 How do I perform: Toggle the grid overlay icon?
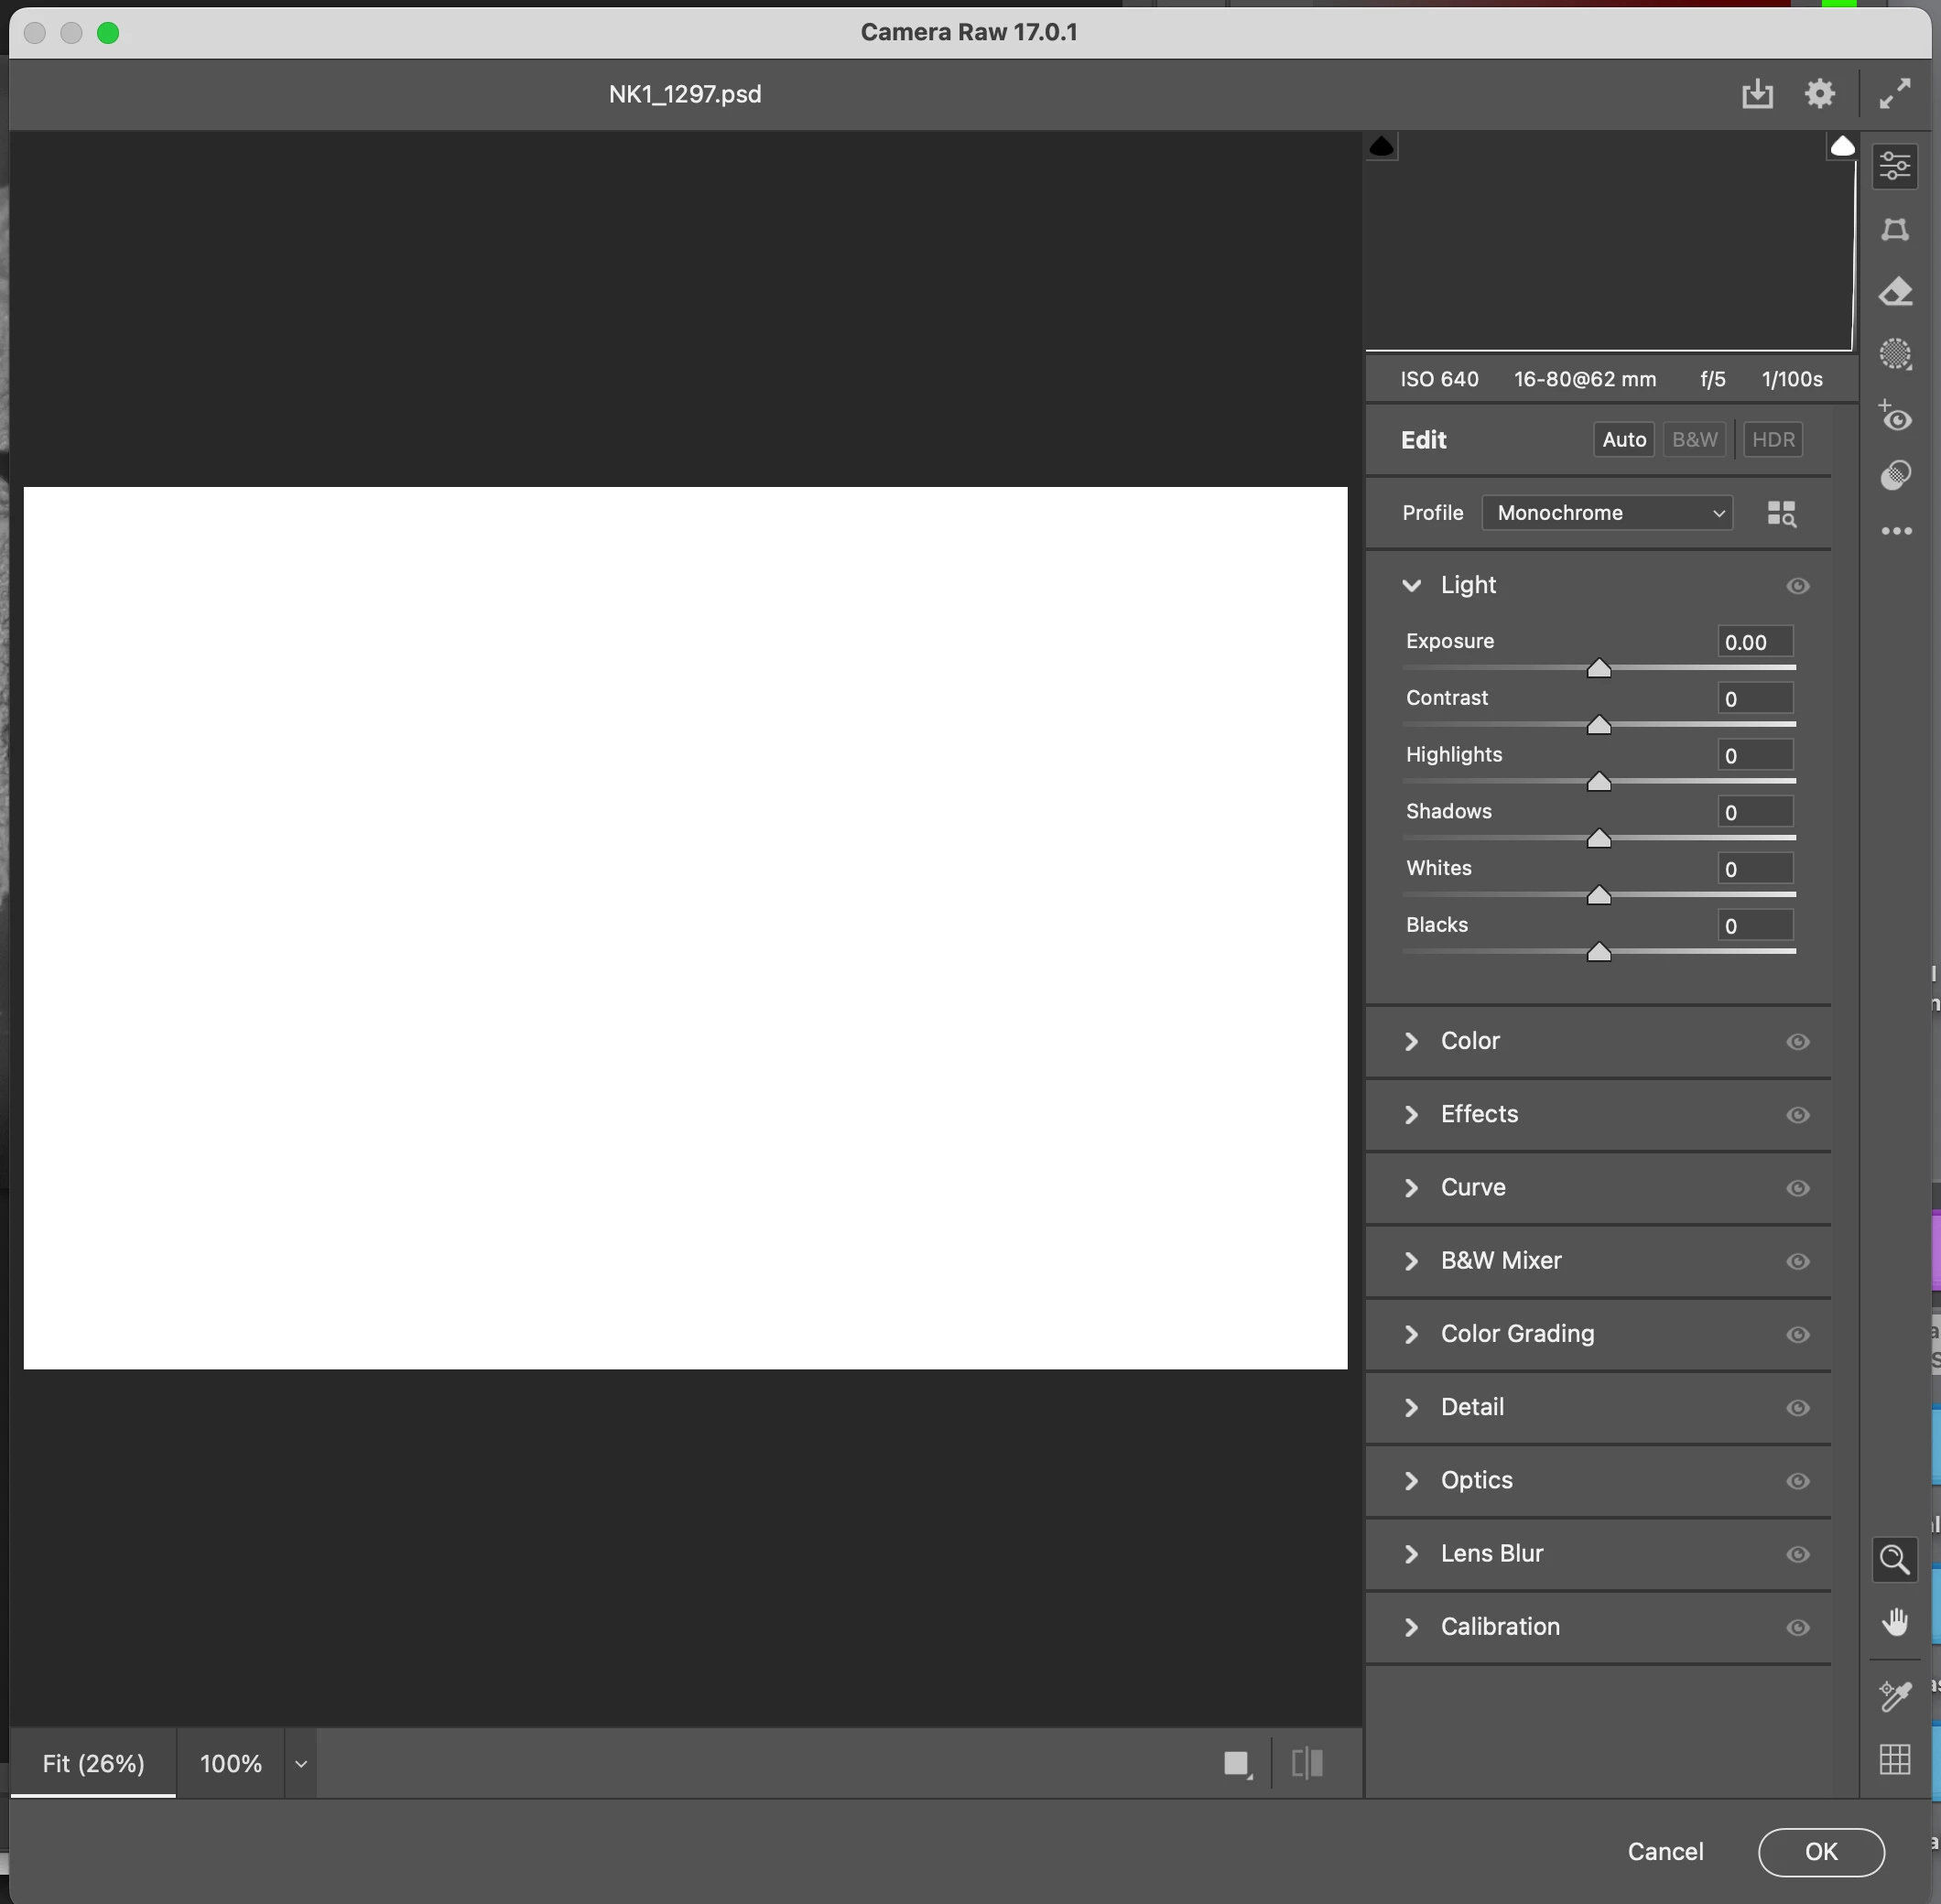[1894, 1760]
